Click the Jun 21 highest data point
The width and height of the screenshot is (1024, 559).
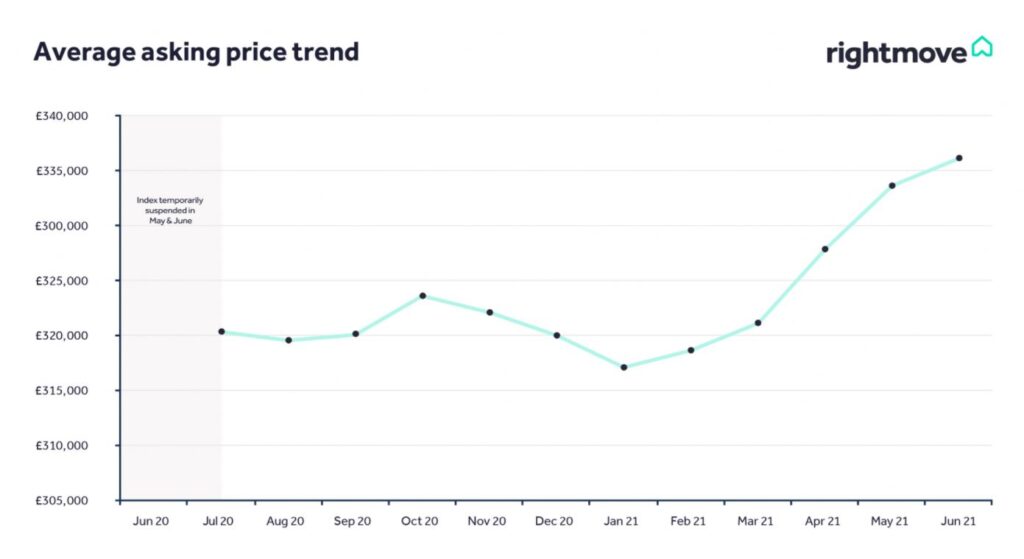959,158
